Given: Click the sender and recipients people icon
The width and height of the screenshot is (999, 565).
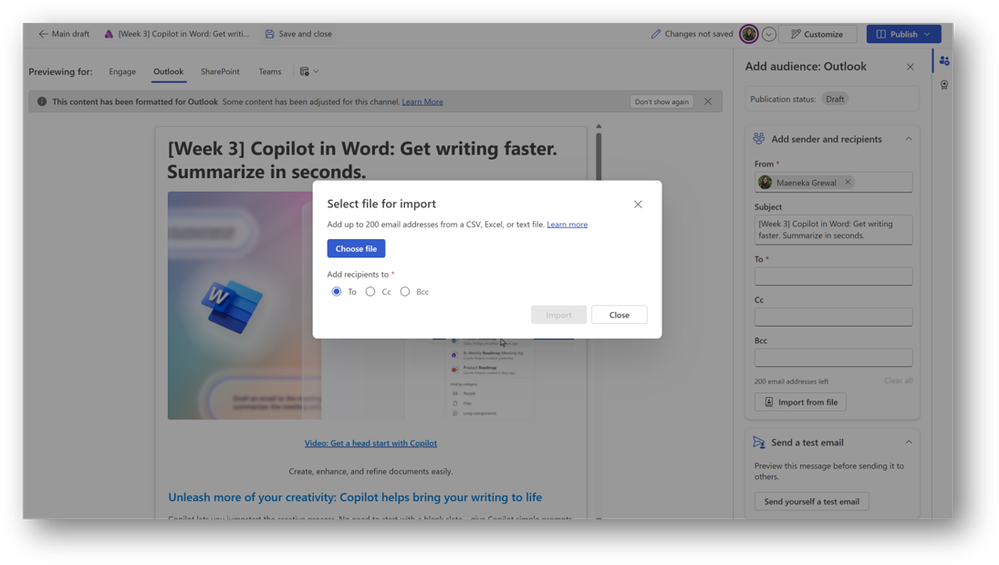Looking at the screenshot, I should click(x=759, y=138).
